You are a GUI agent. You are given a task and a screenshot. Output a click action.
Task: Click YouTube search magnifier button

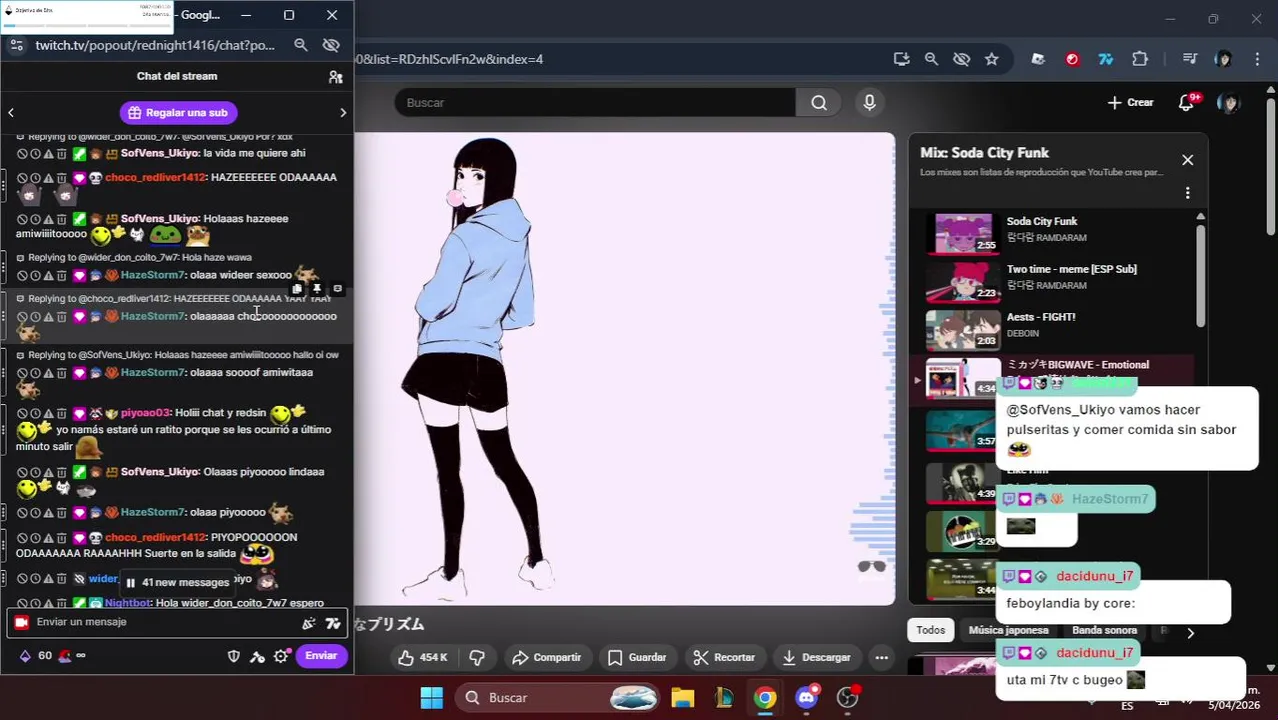pyautogui.click(x=819, y=103)
